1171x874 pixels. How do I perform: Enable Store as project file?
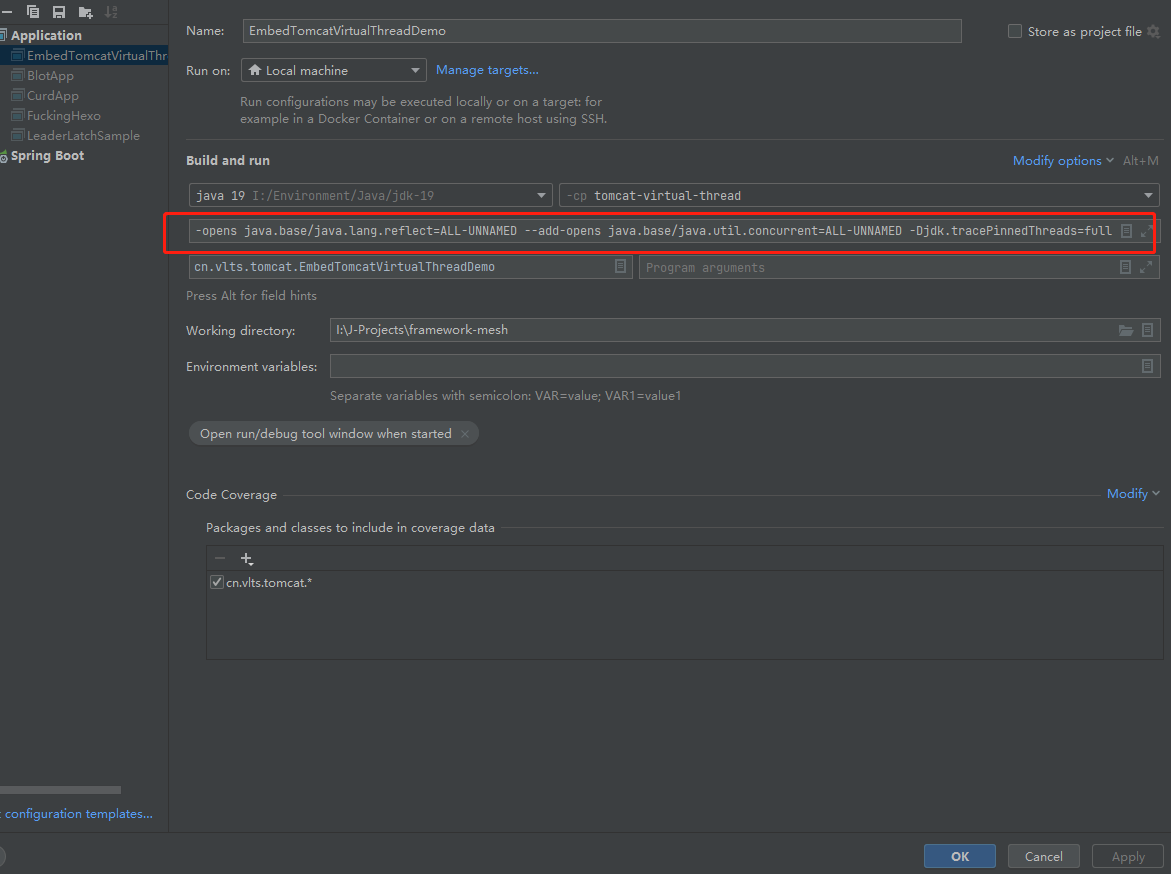pos(1016,32)
